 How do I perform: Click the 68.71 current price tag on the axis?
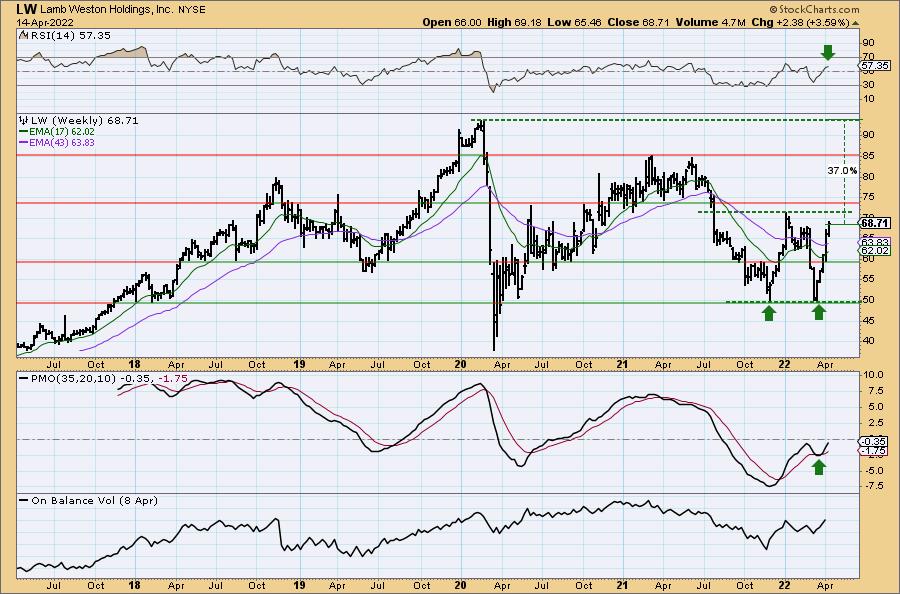876,223
